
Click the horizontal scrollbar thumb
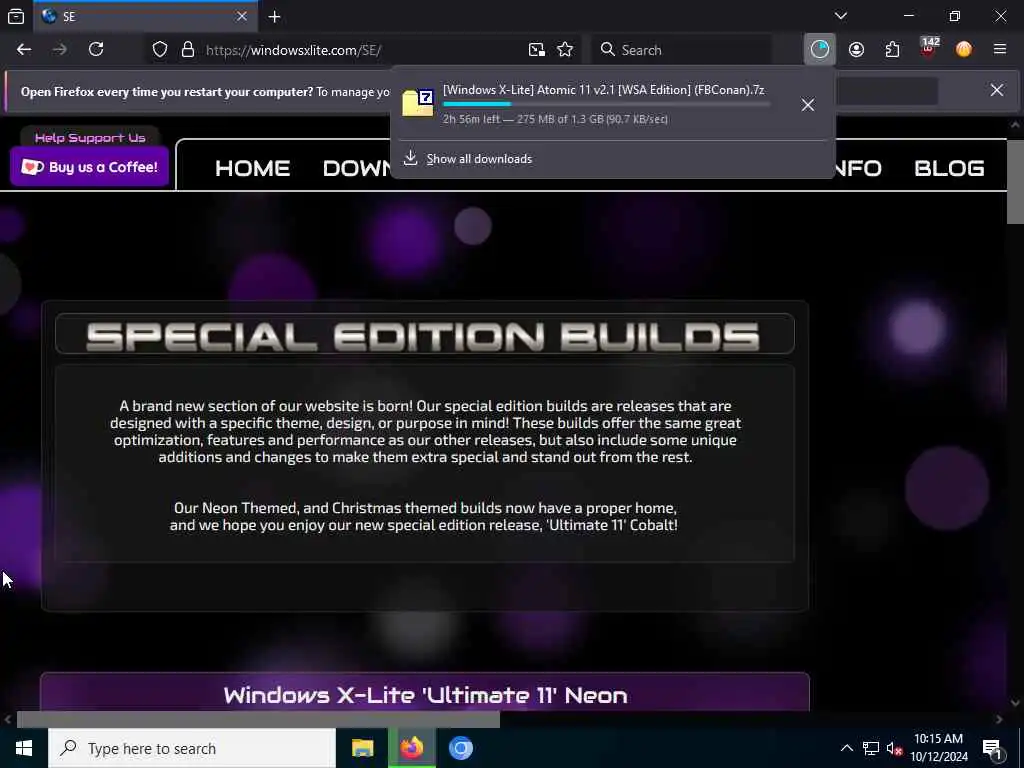point(258,720)
